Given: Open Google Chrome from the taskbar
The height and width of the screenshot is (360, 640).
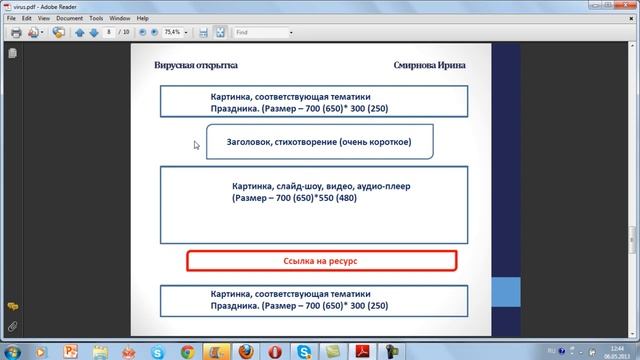Looking at the screenshot, I should pos(188,352).
